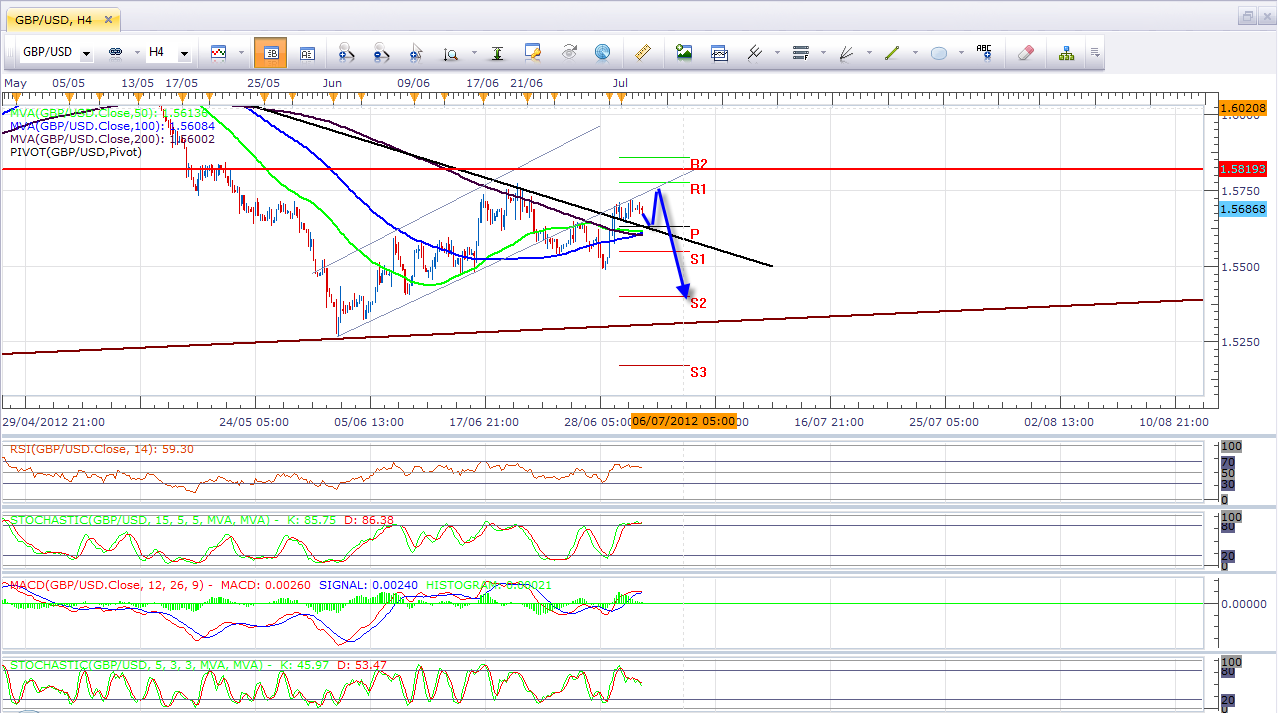Image resolution: width=1278 pixels, height=713 pixels.
Task: Close the GBP/USD, H4 tab
Action: point(107,19)
